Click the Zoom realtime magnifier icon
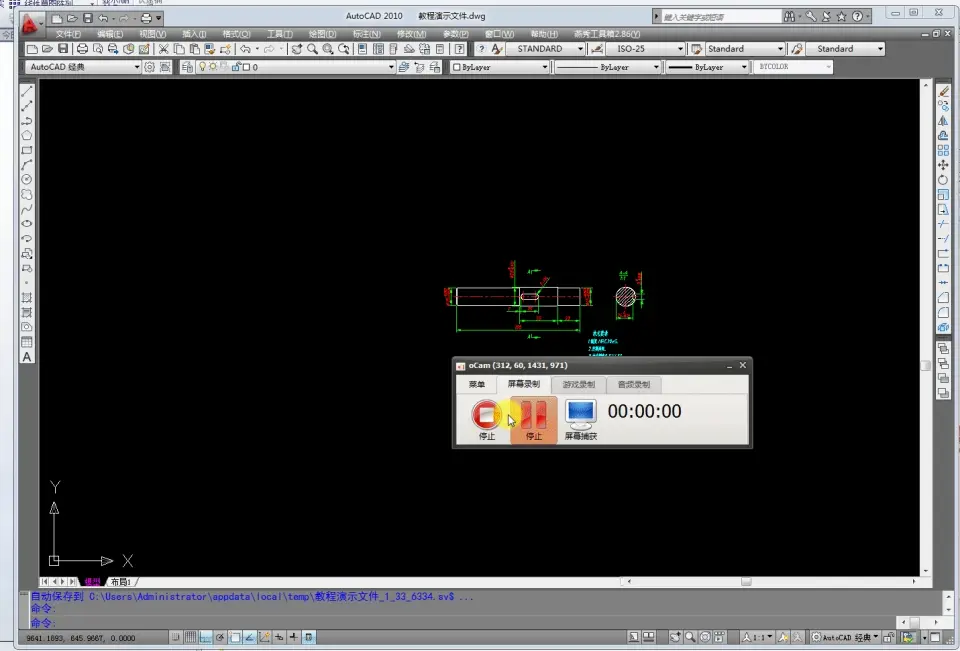Screen dimensions: 960x651 click(x=312, y=49)
